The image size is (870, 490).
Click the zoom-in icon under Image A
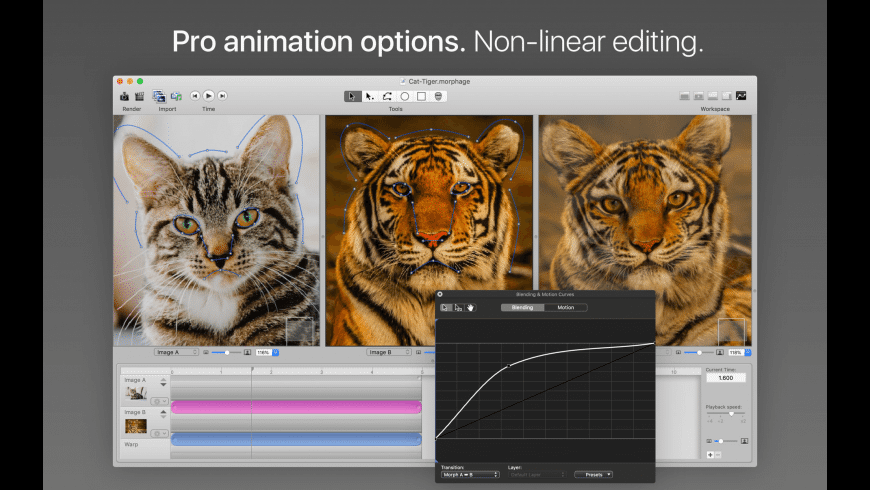(x=247, y=352)
